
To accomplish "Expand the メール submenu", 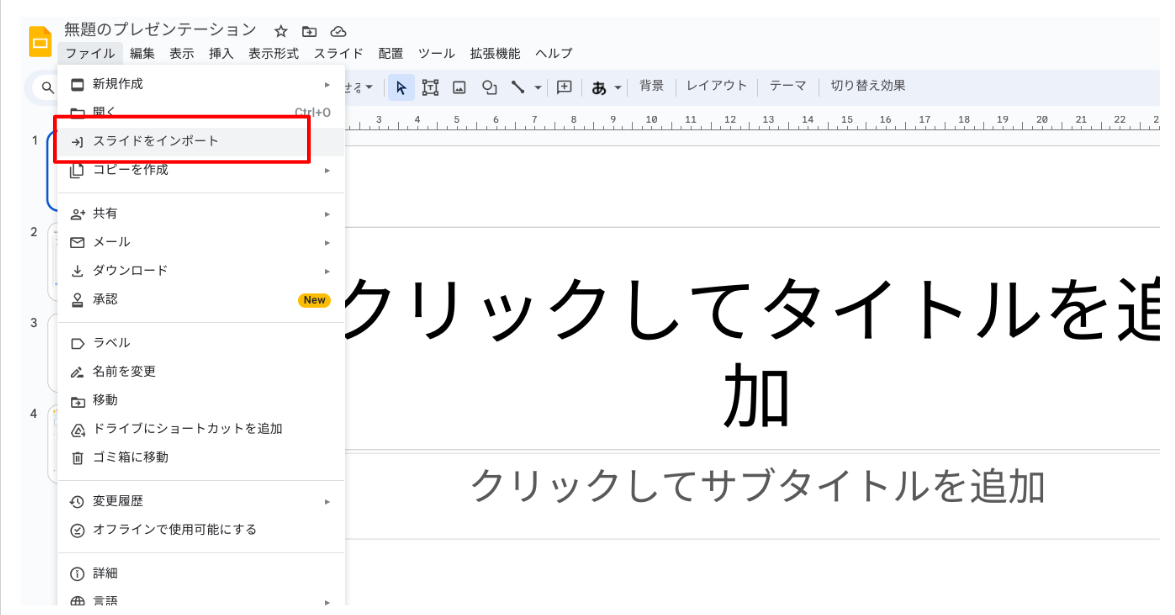I will pyautogui.click(x=201, y=242).
